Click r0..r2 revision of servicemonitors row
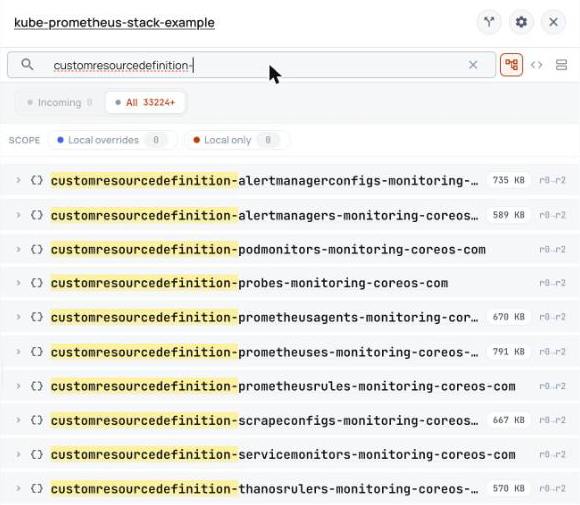Viewport: 580px width, 505px height. click(x=552, y=454)
